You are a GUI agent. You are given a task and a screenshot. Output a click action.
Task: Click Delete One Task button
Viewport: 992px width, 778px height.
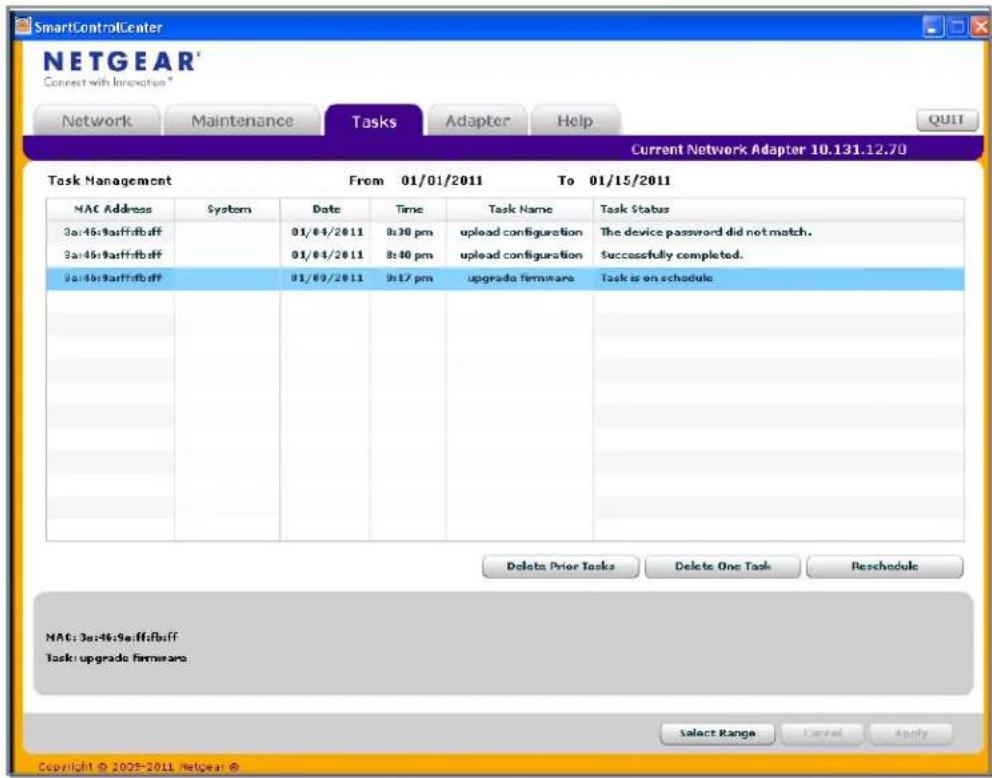click(x=722, y=566)
